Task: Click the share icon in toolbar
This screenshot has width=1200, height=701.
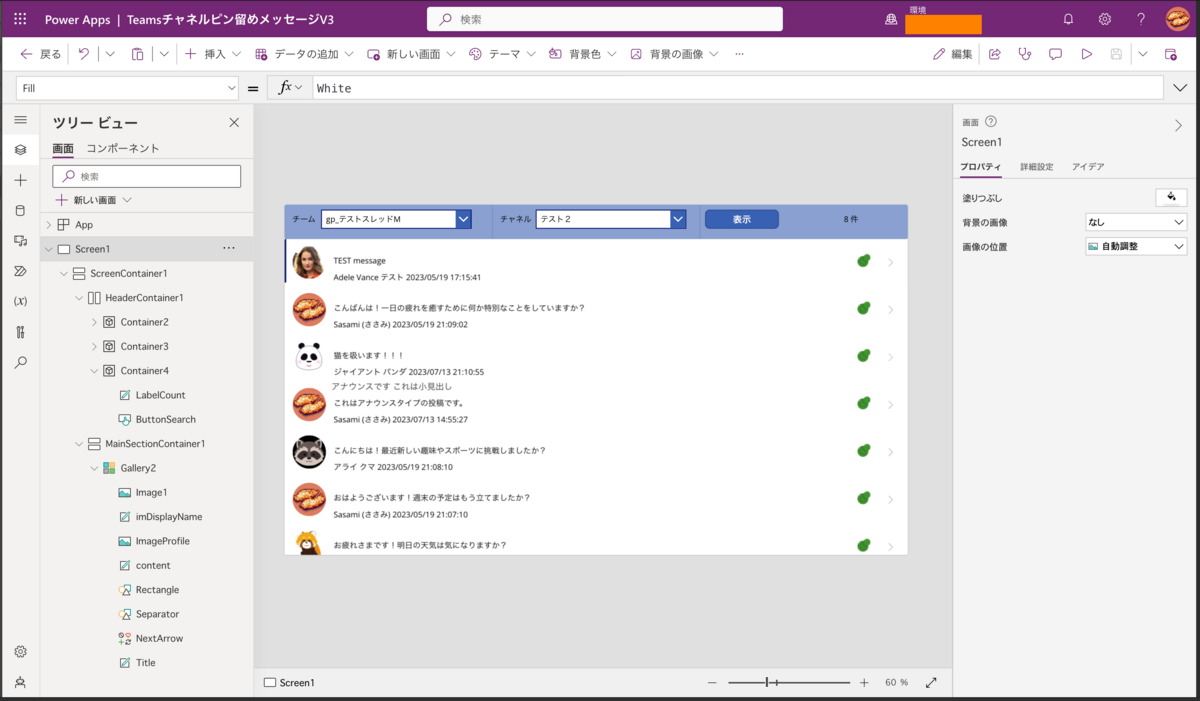Action: [x=995, y=54]
